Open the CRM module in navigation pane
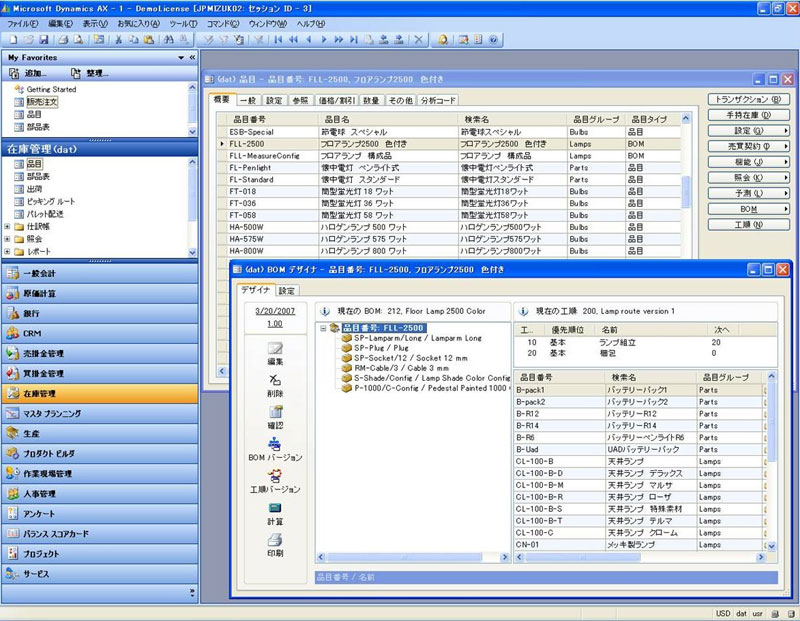 [100, 333]
